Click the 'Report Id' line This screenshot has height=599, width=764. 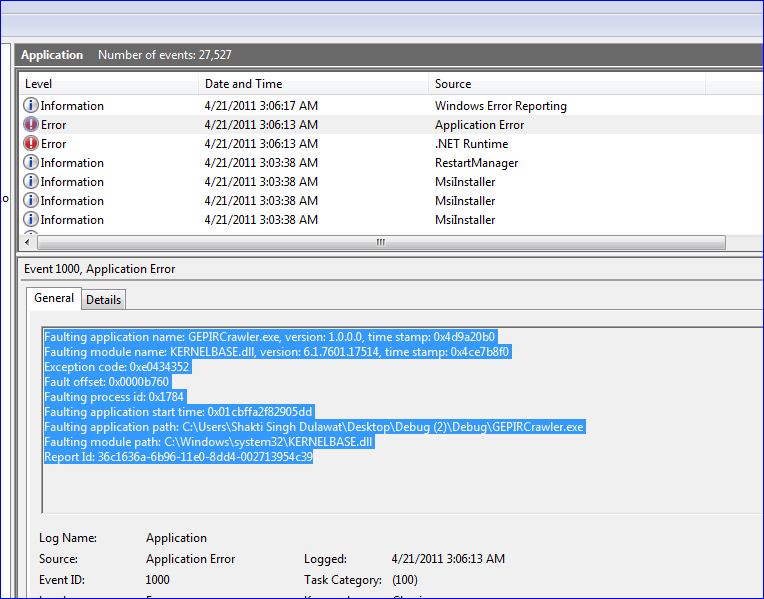(178, 457)
